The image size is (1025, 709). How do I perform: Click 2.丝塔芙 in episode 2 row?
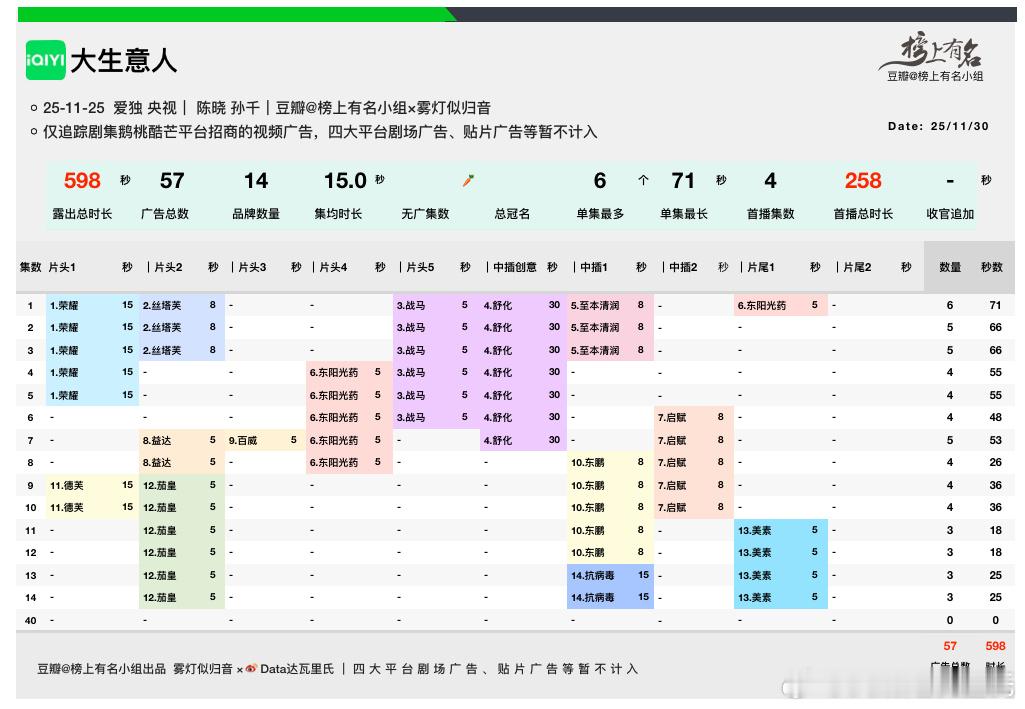[x=162, y=327]
